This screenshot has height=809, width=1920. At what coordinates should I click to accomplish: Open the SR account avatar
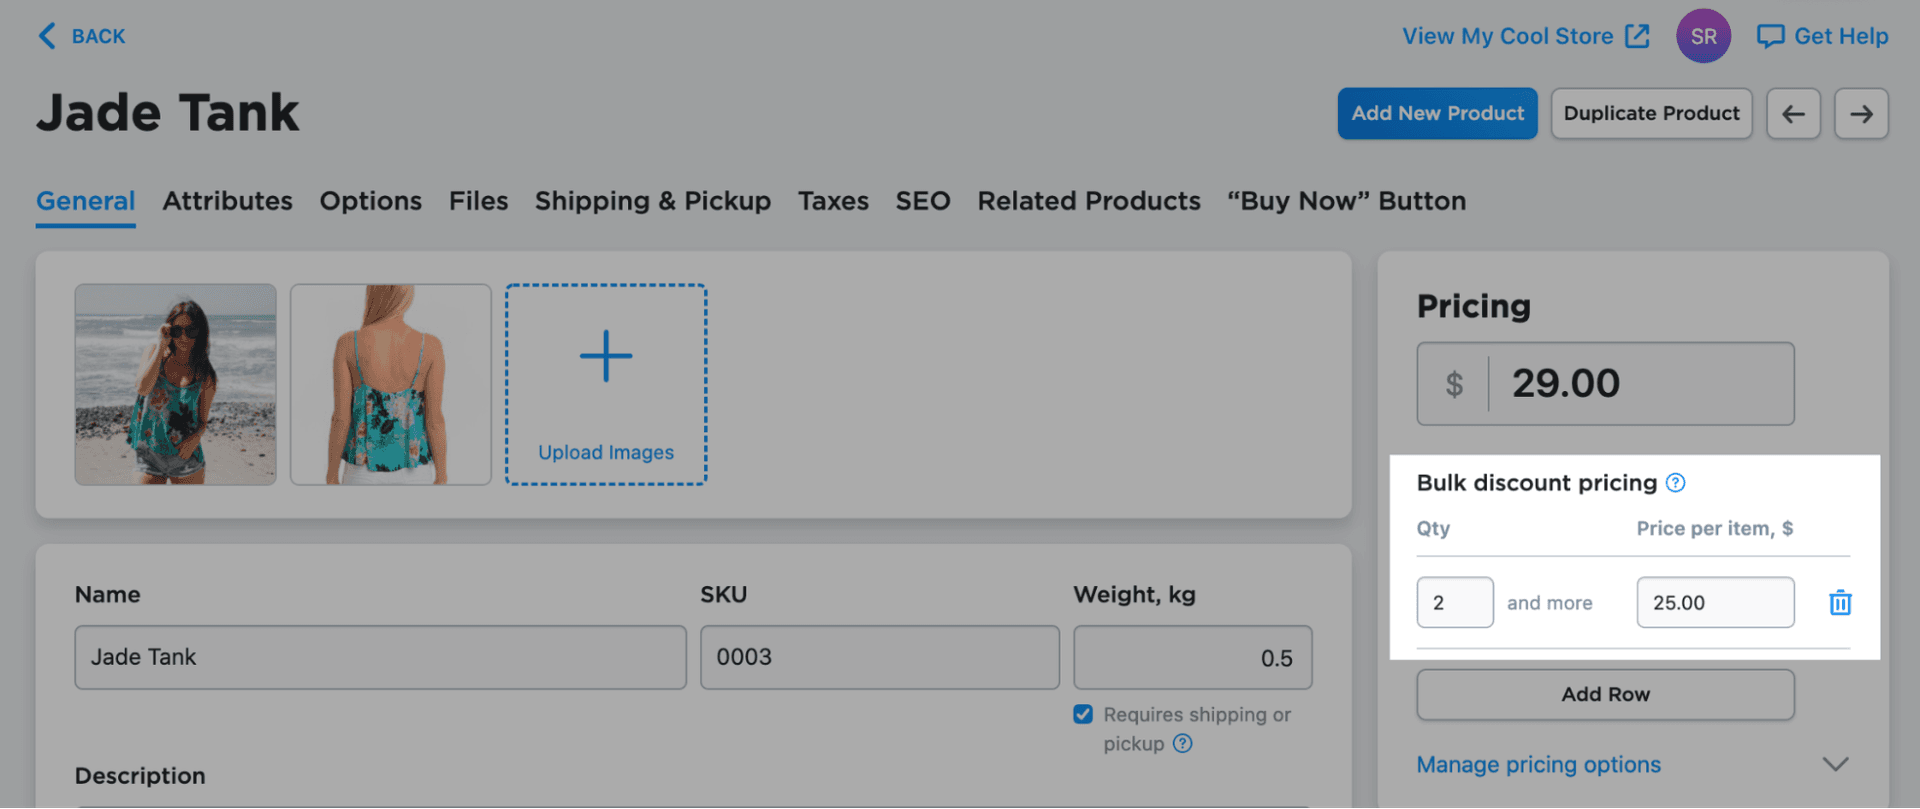click(1703, 36)
